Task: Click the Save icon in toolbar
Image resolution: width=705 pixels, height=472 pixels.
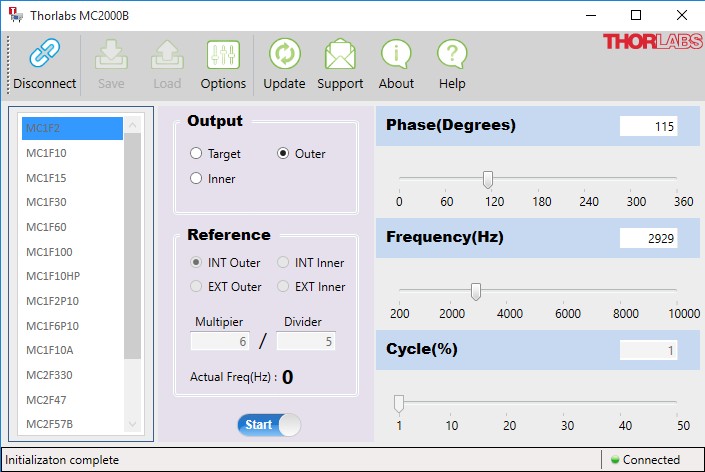Action: [x=111, y=54]
